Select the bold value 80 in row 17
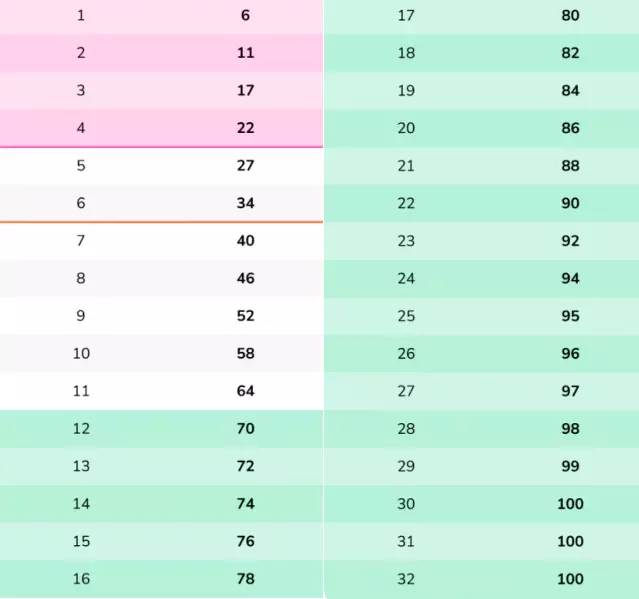639x599 pixels. pyautogui.click(x=570, y=16)
